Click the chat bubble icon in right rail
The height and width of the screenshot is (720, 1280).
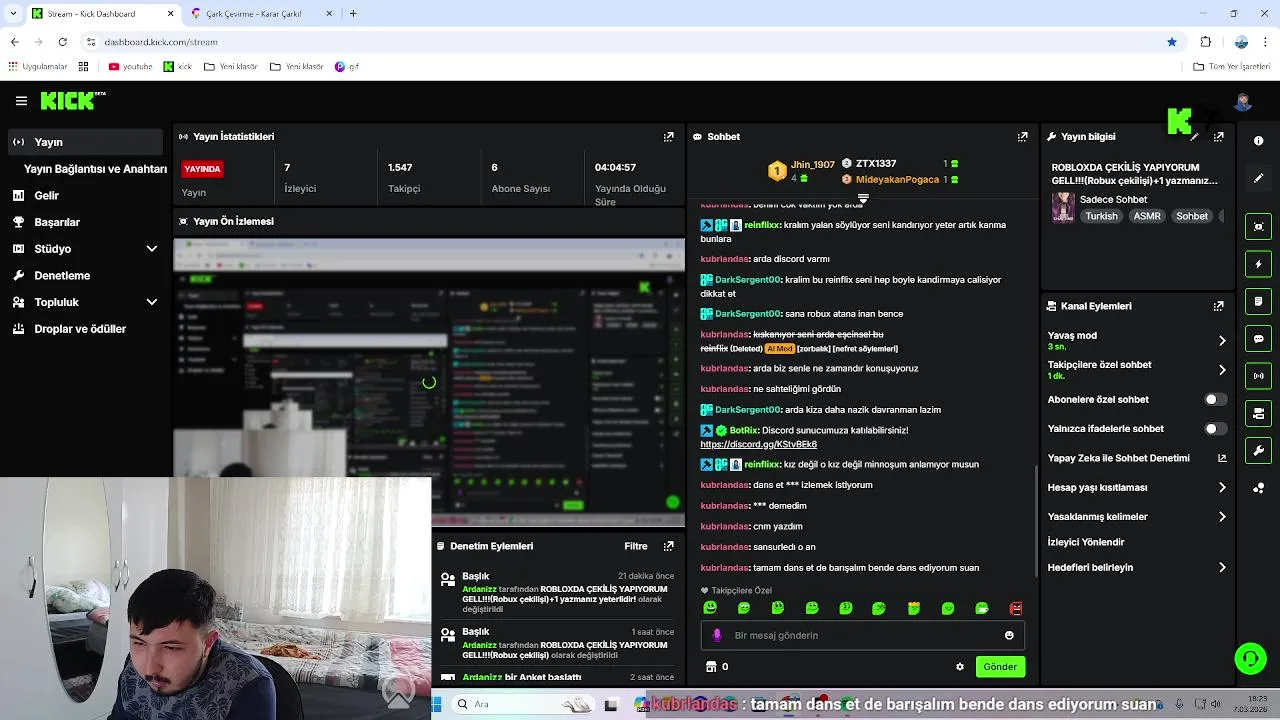(1258, 339)
